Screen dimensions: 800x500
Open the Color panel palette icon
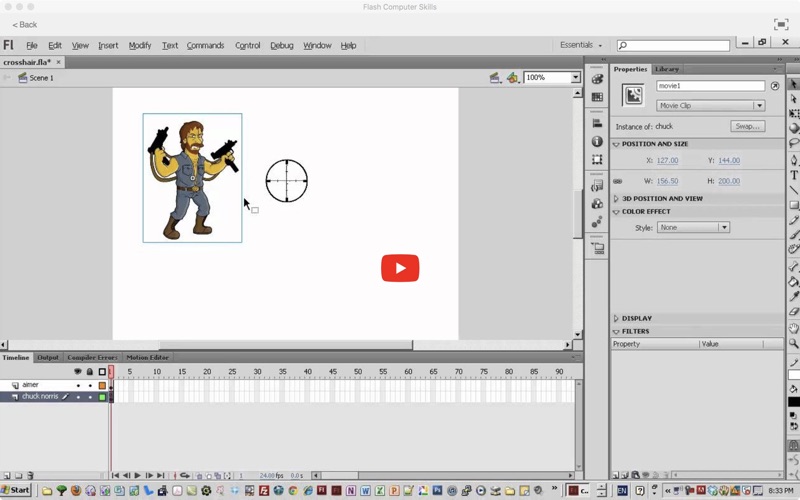tap(597, 79)
